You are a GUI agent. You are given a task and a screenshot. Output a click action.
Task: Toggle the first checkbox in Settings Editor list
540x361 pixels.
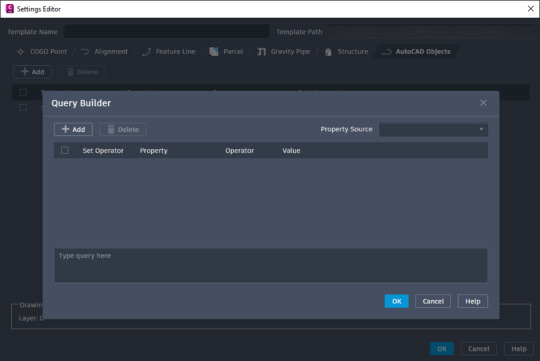[x=23, y=92]
